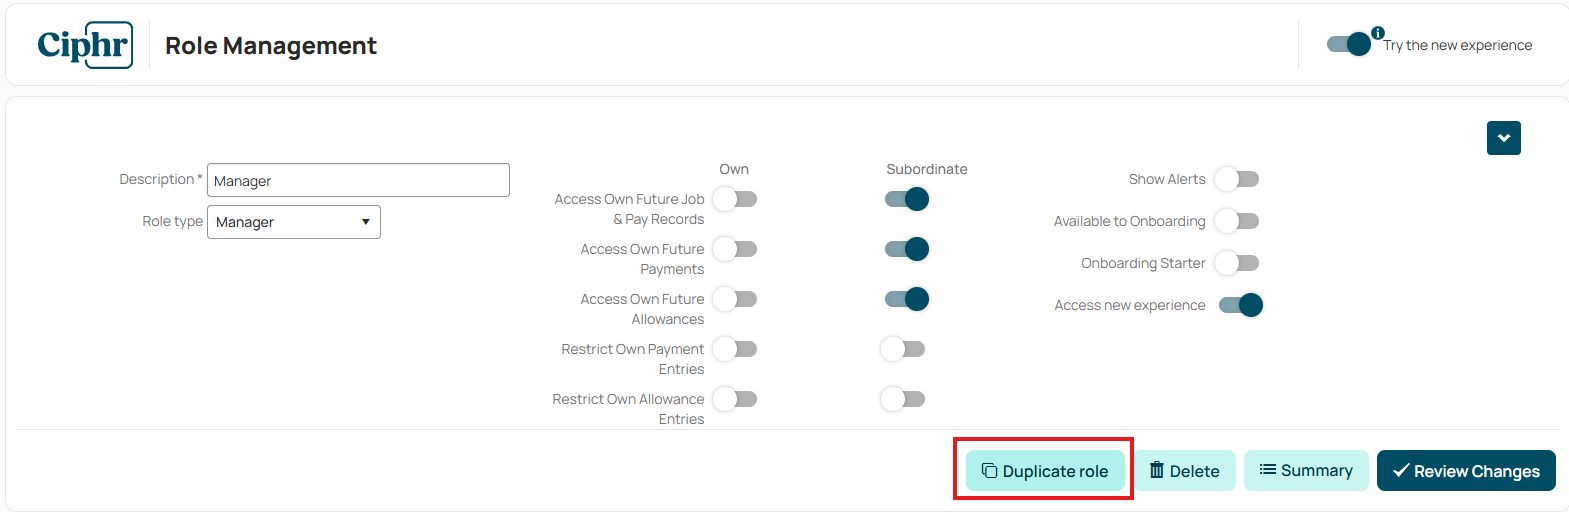Screen dimensions: 1569x512
Task: Disable Subordinate toggle for Future Allowances
Action: [x=907, y=299]
